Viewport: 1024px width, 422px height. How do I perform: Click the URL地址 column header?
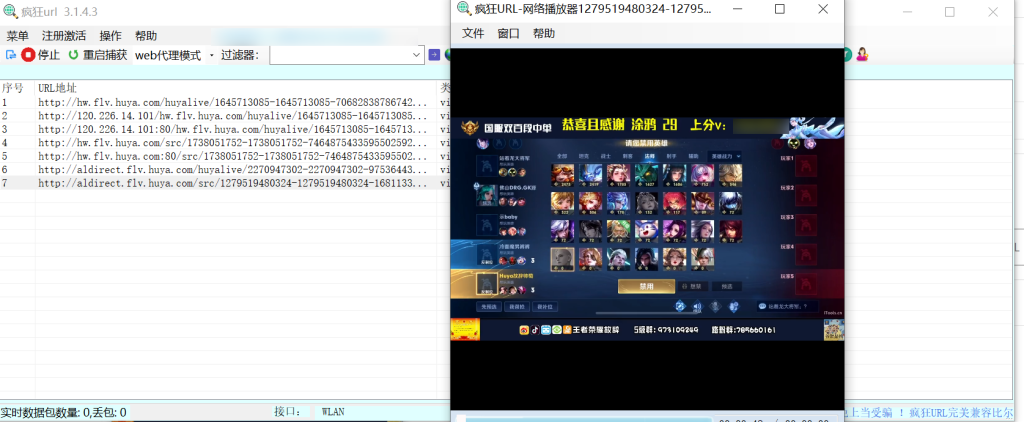click(x=57, y=88)
